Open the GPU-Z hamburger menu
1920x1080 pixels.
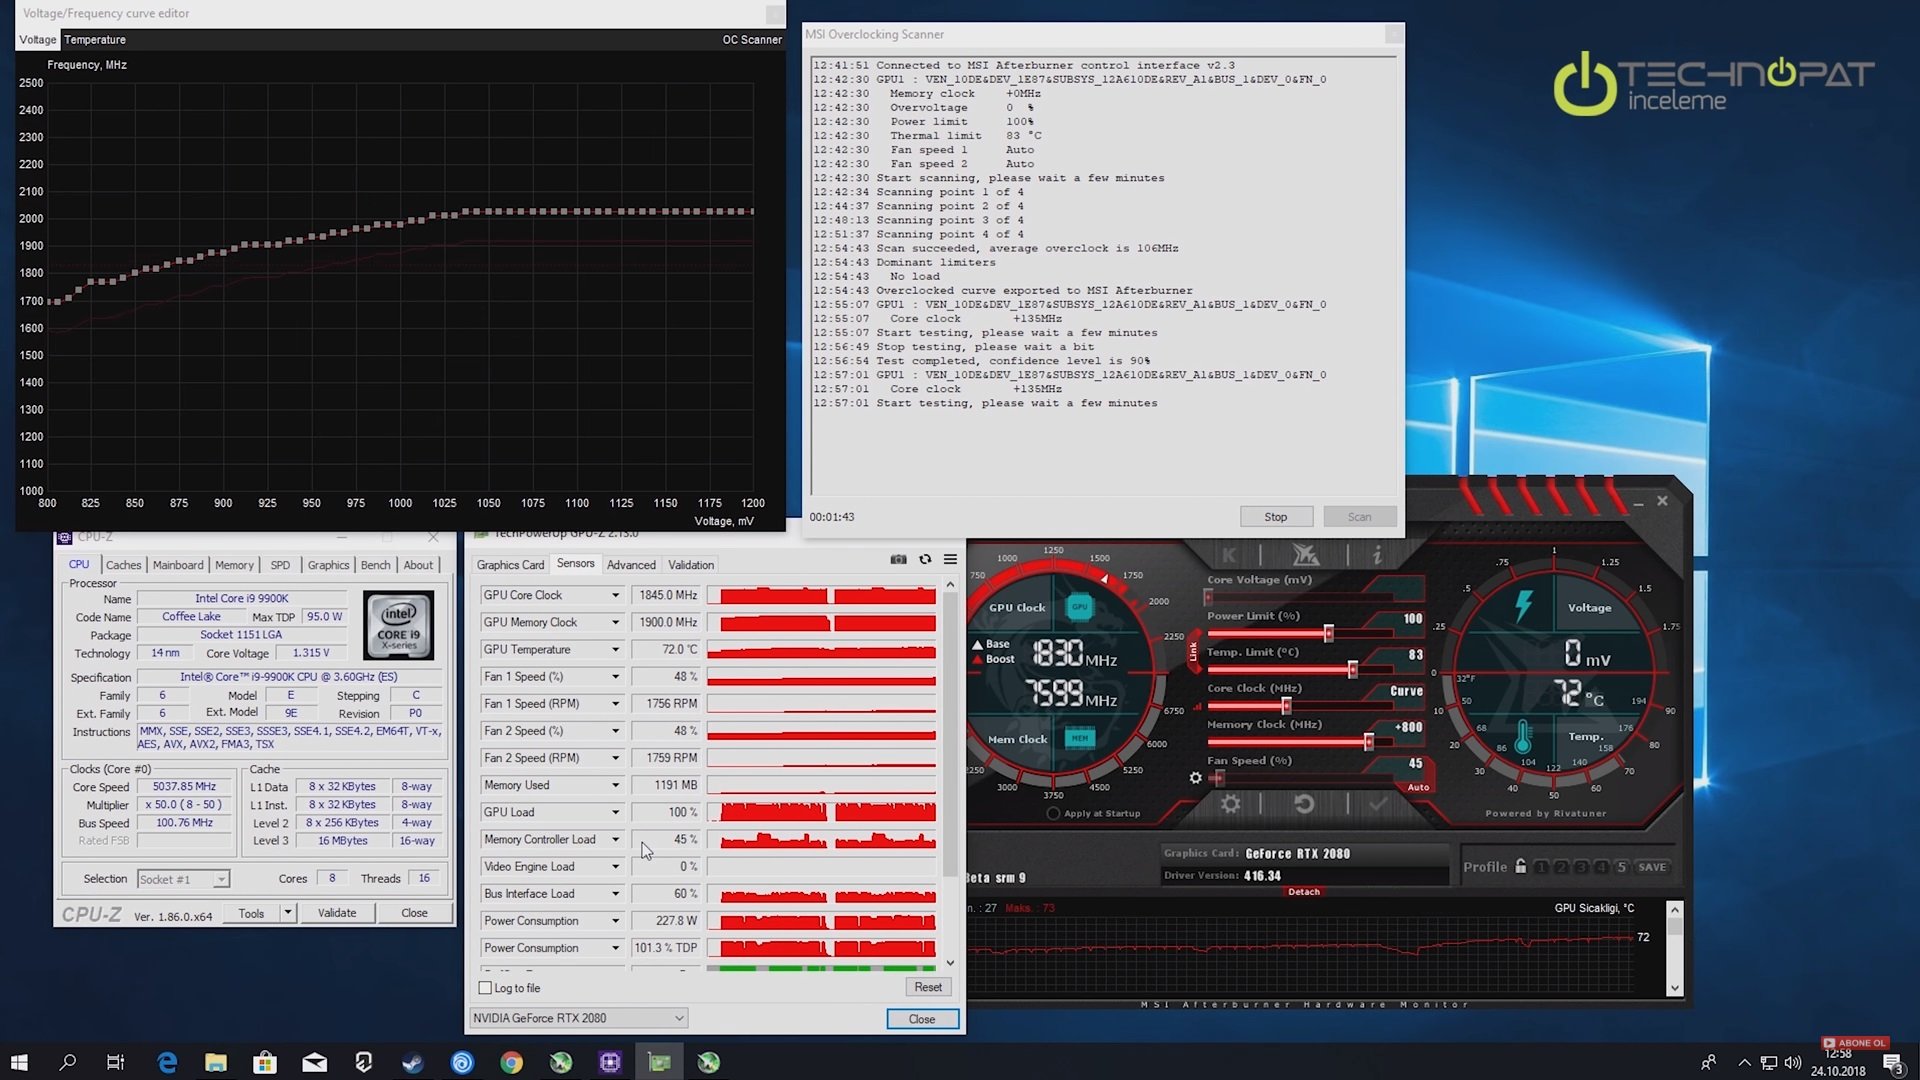click(950, 560)
